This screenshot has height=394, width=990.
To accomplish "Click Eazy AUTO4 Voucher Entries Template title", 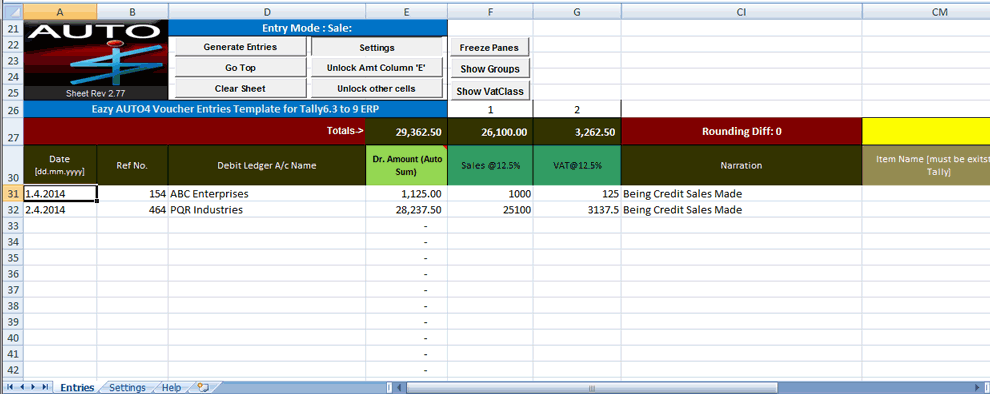I will (235, 109).
